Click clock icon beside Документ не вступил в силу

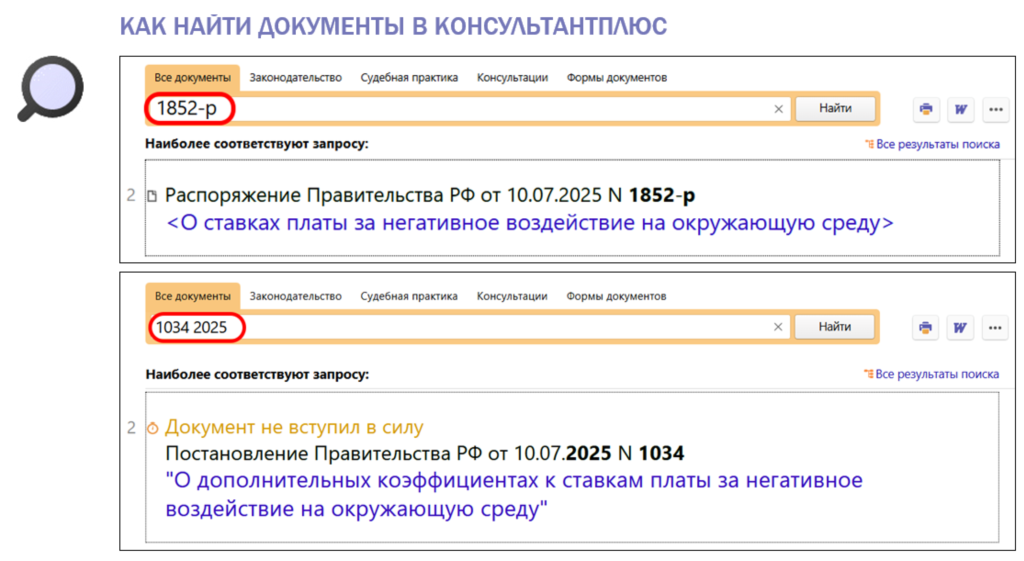coord(152,428)
